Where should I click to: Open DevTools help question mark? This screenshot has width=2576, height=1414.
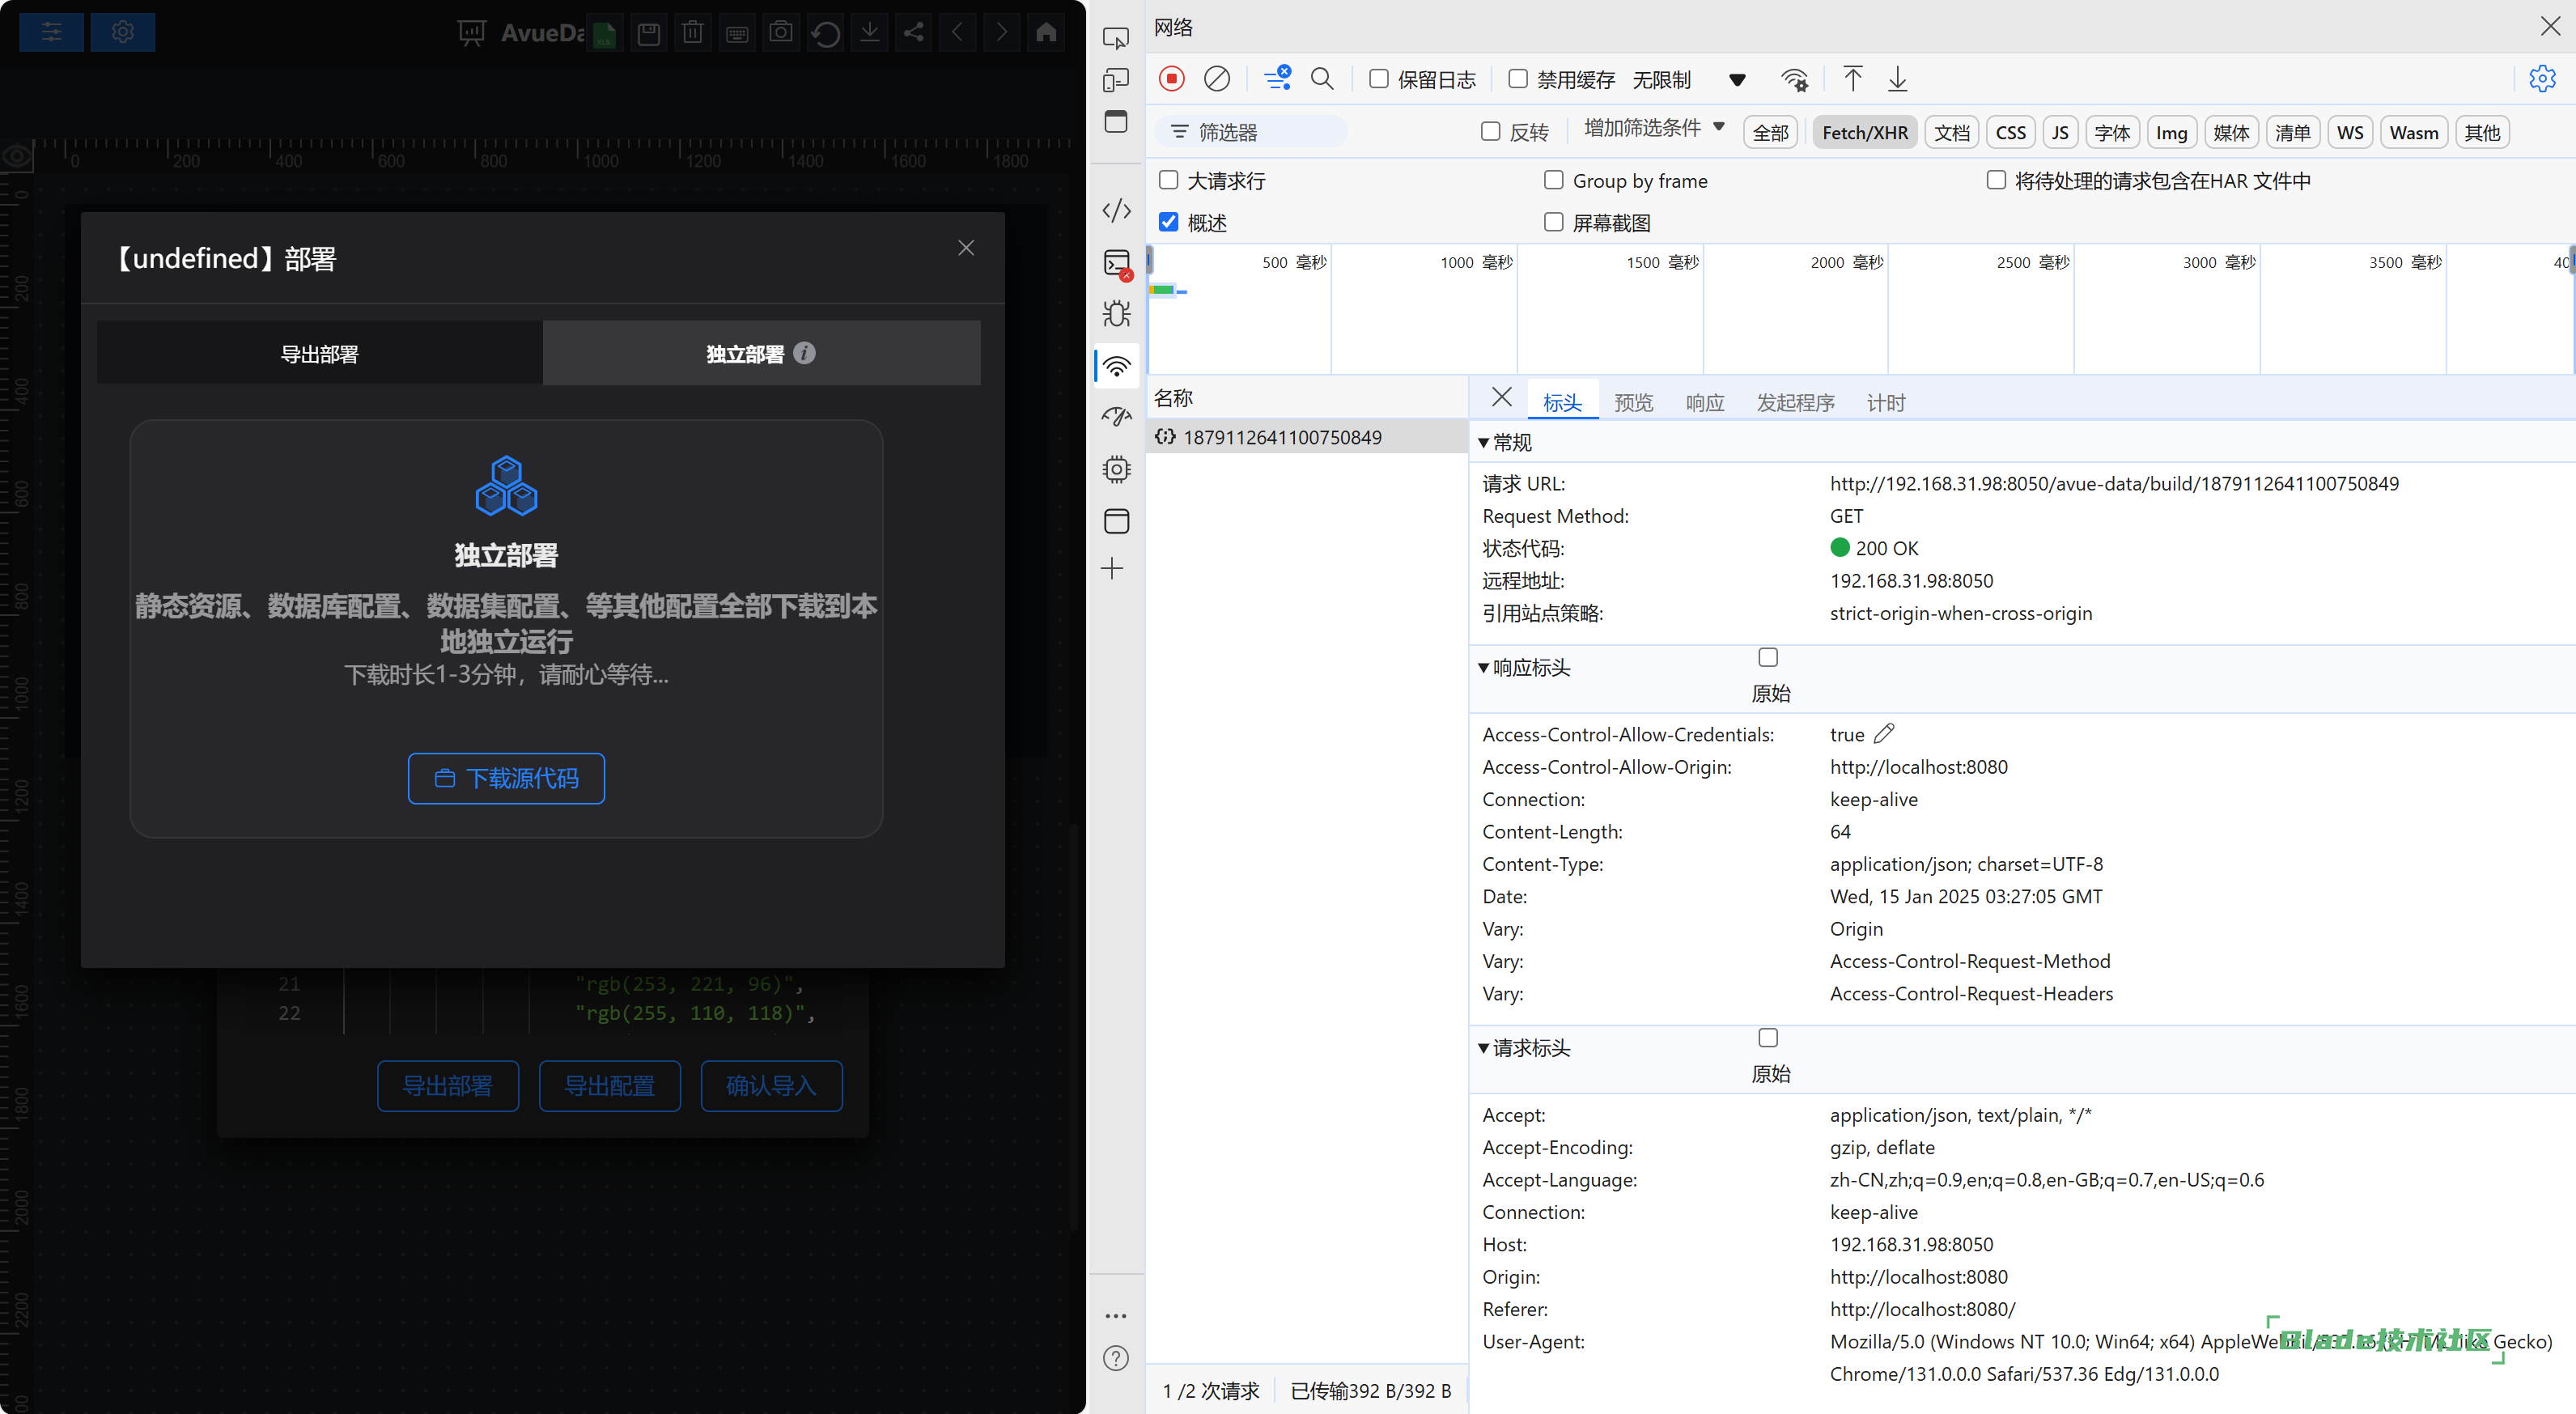click(1116, 1358)
